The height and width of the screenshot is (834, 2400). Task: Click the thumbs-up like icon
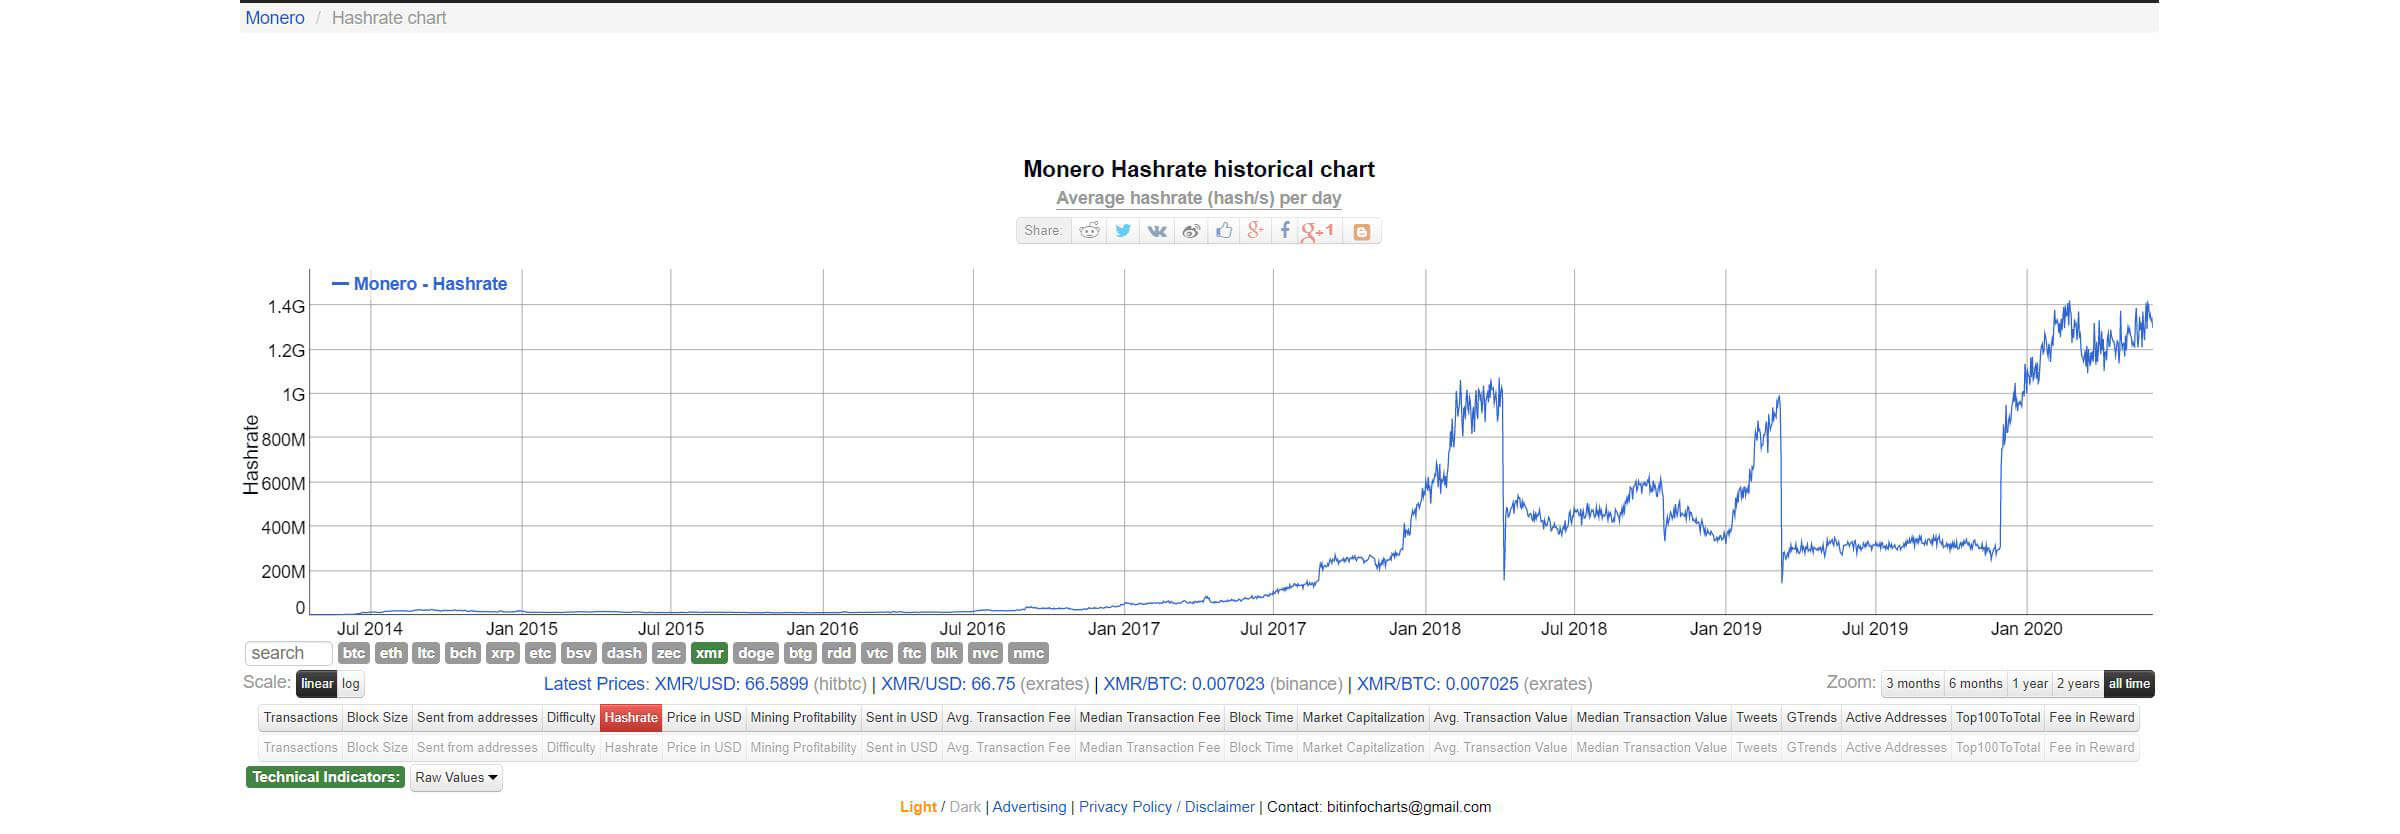point(1224,231)
